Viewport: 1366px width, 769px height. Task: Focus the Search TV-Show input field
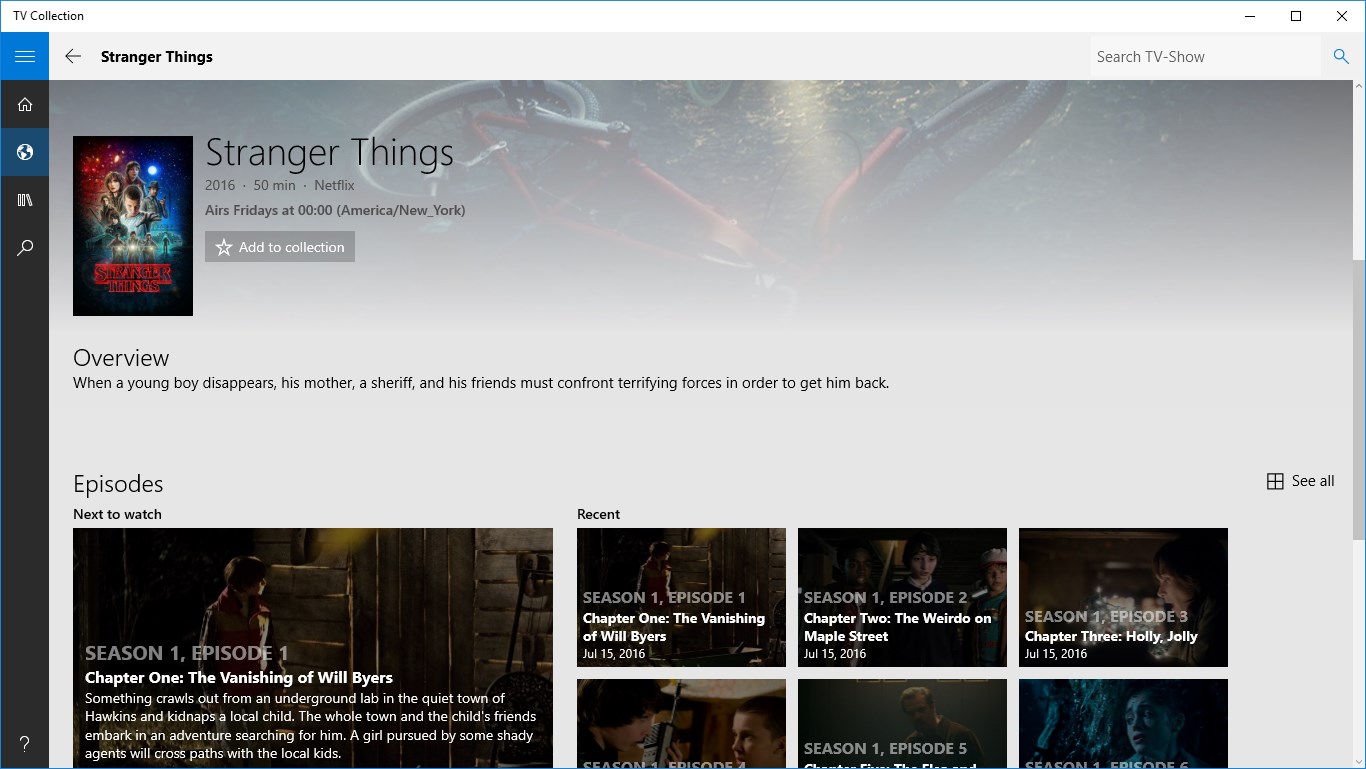(x=1206, y=57)
